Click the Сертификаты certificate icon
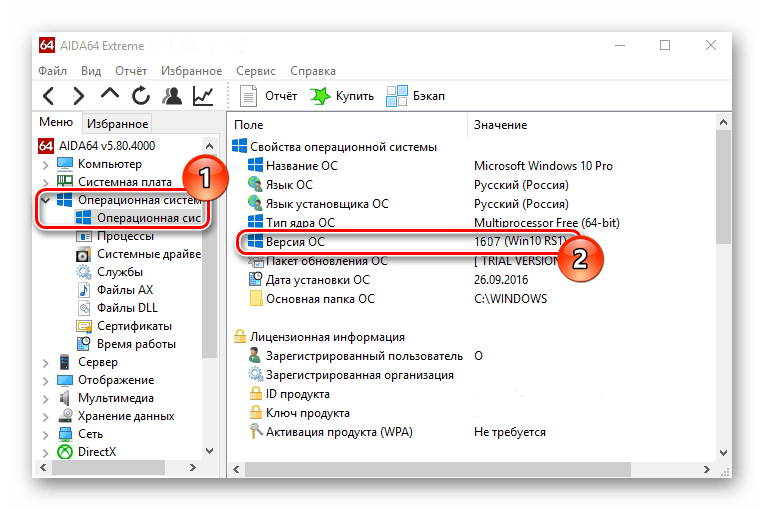 (x=84, y=326)
